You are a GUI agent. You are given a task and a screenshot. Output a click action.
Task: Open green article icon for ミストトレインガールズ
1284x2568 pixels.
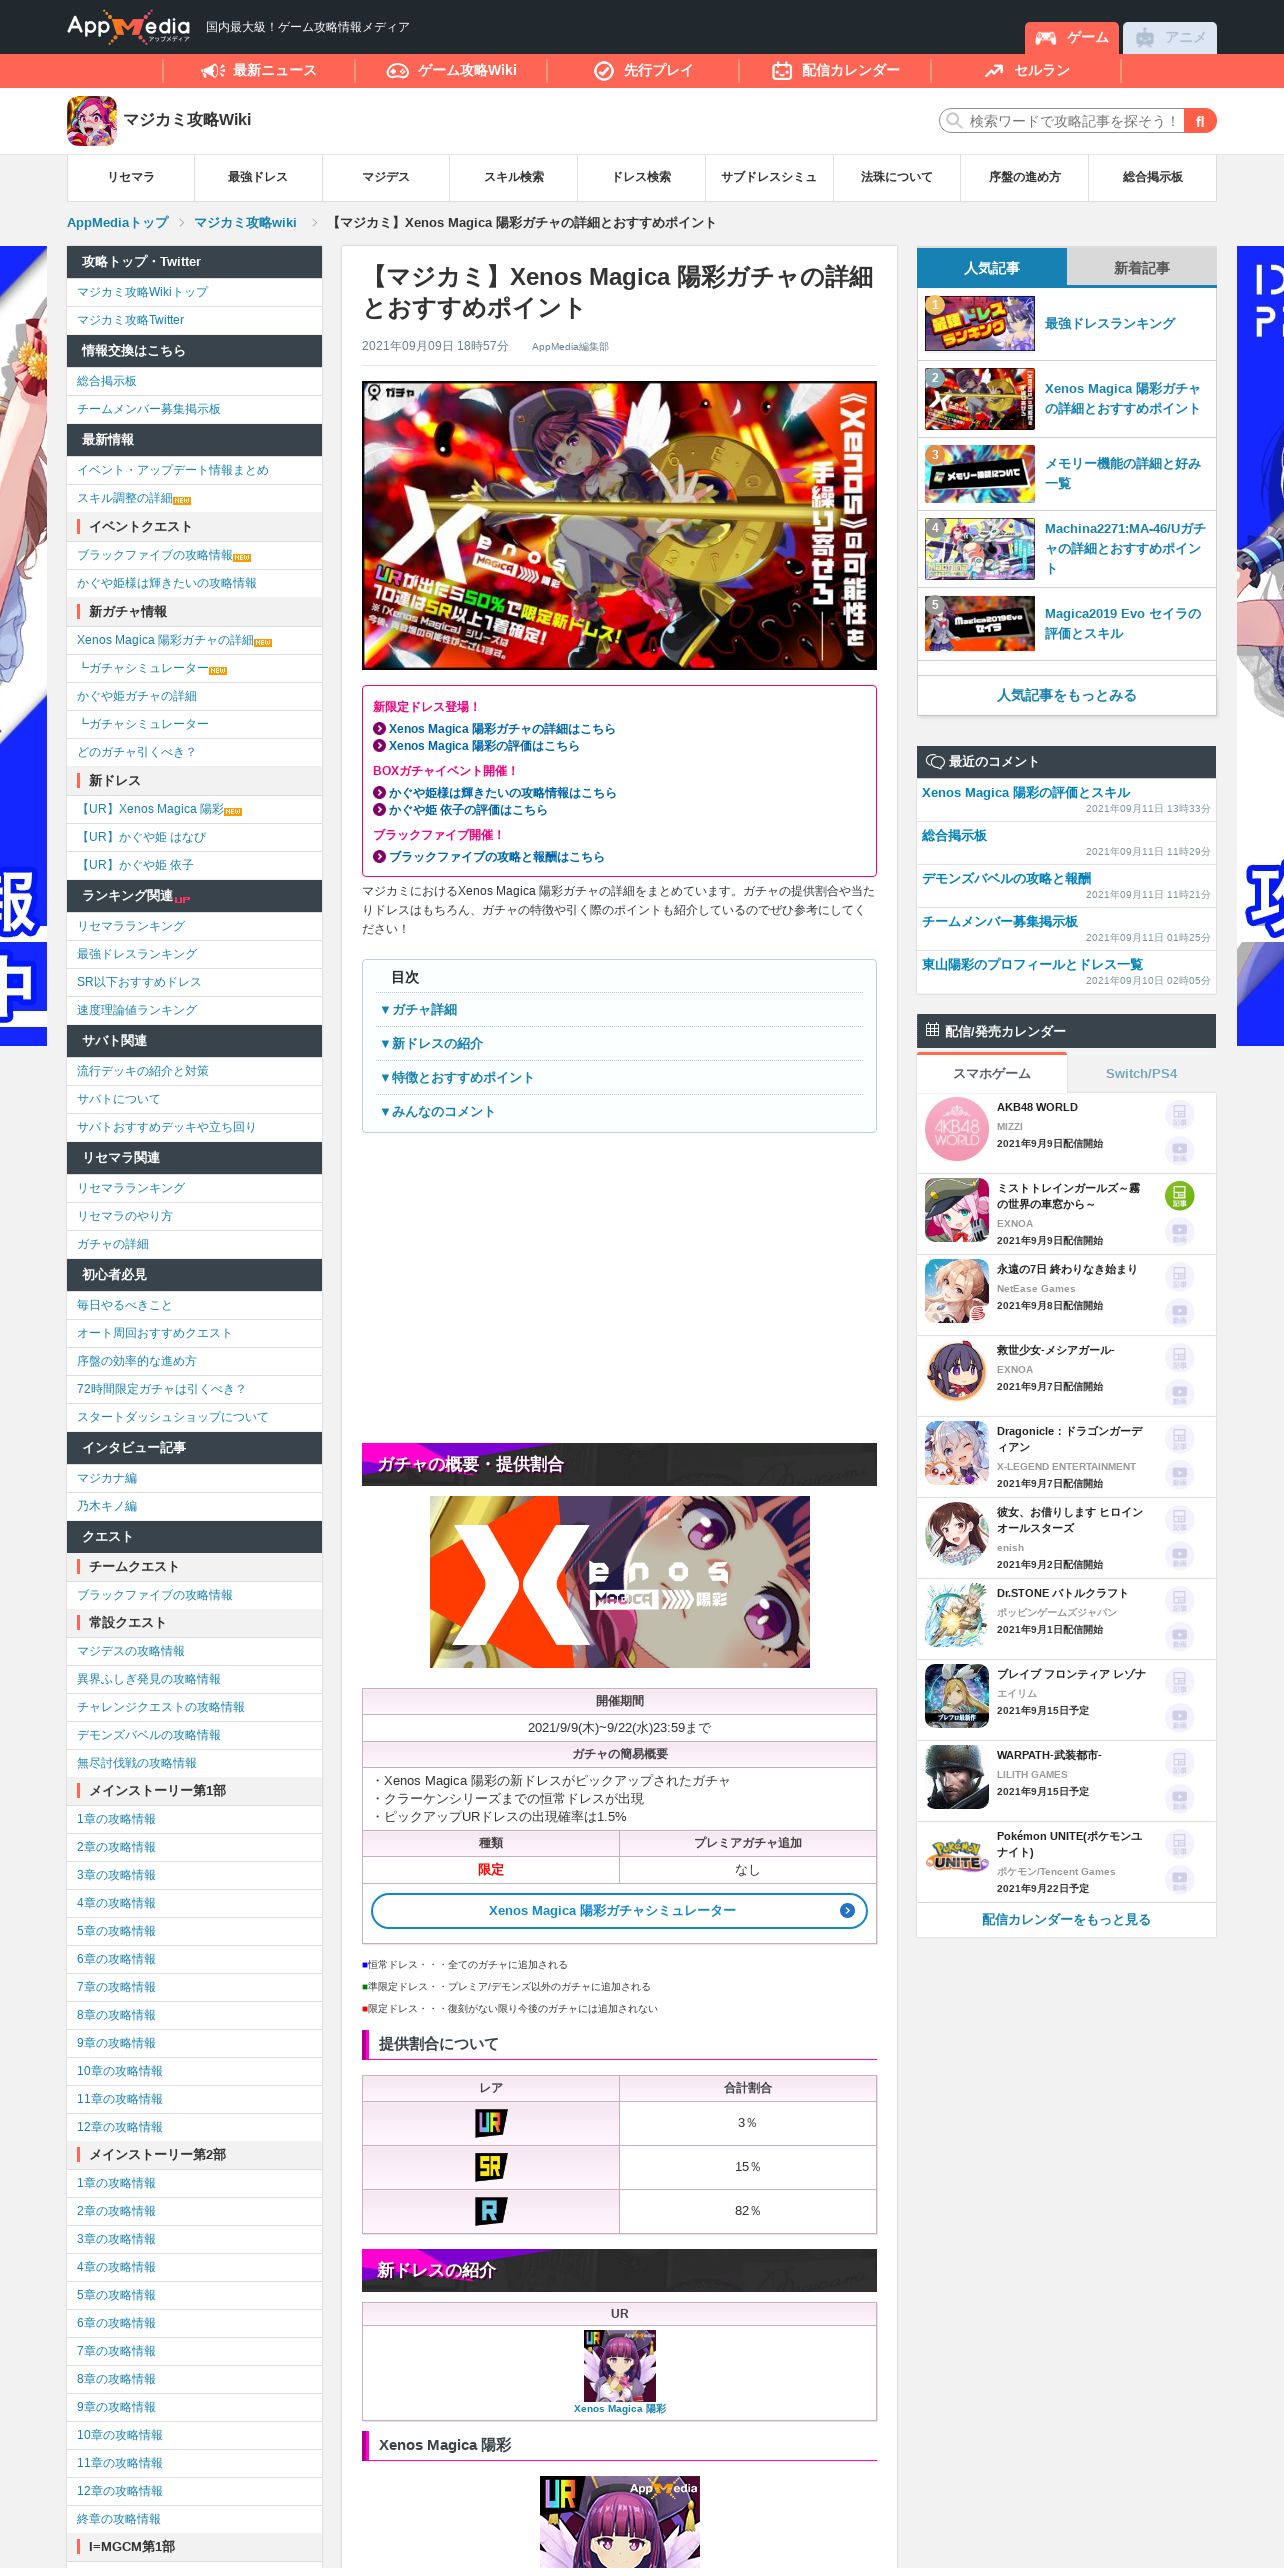point(1179,1195)
